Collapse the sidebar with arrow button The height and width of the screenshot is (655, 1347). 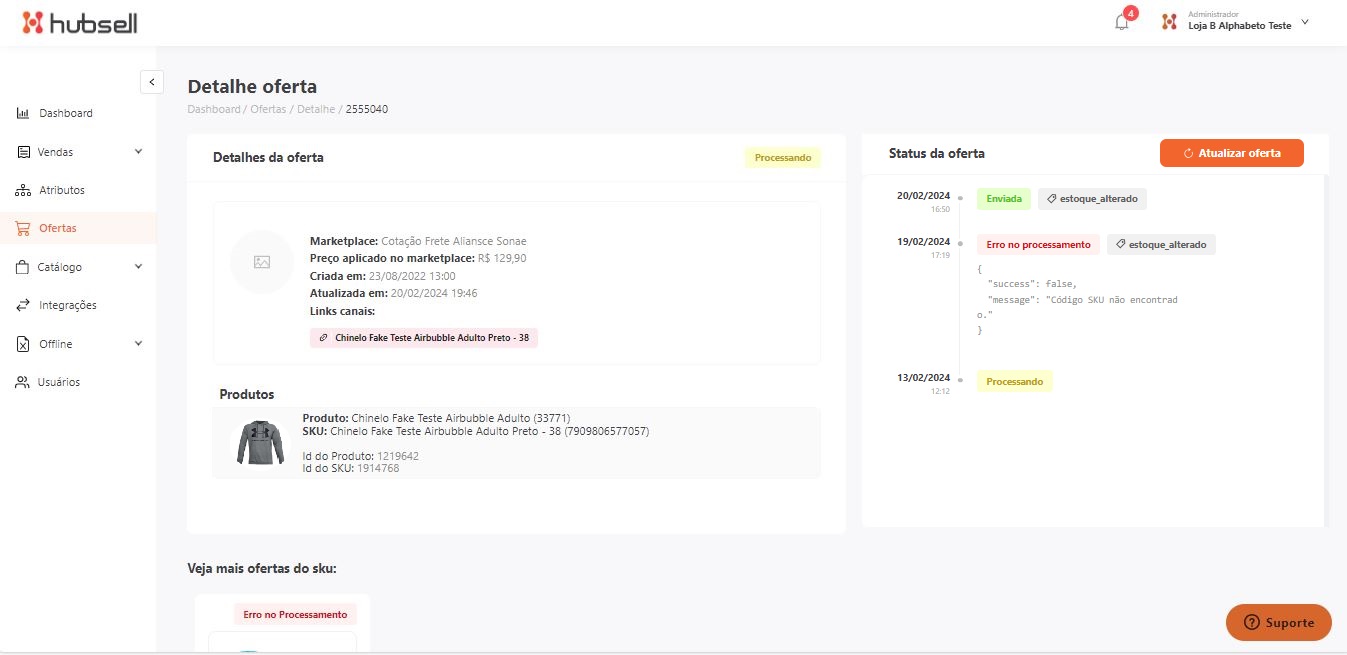pyautogui.click(x=151, y=82)
